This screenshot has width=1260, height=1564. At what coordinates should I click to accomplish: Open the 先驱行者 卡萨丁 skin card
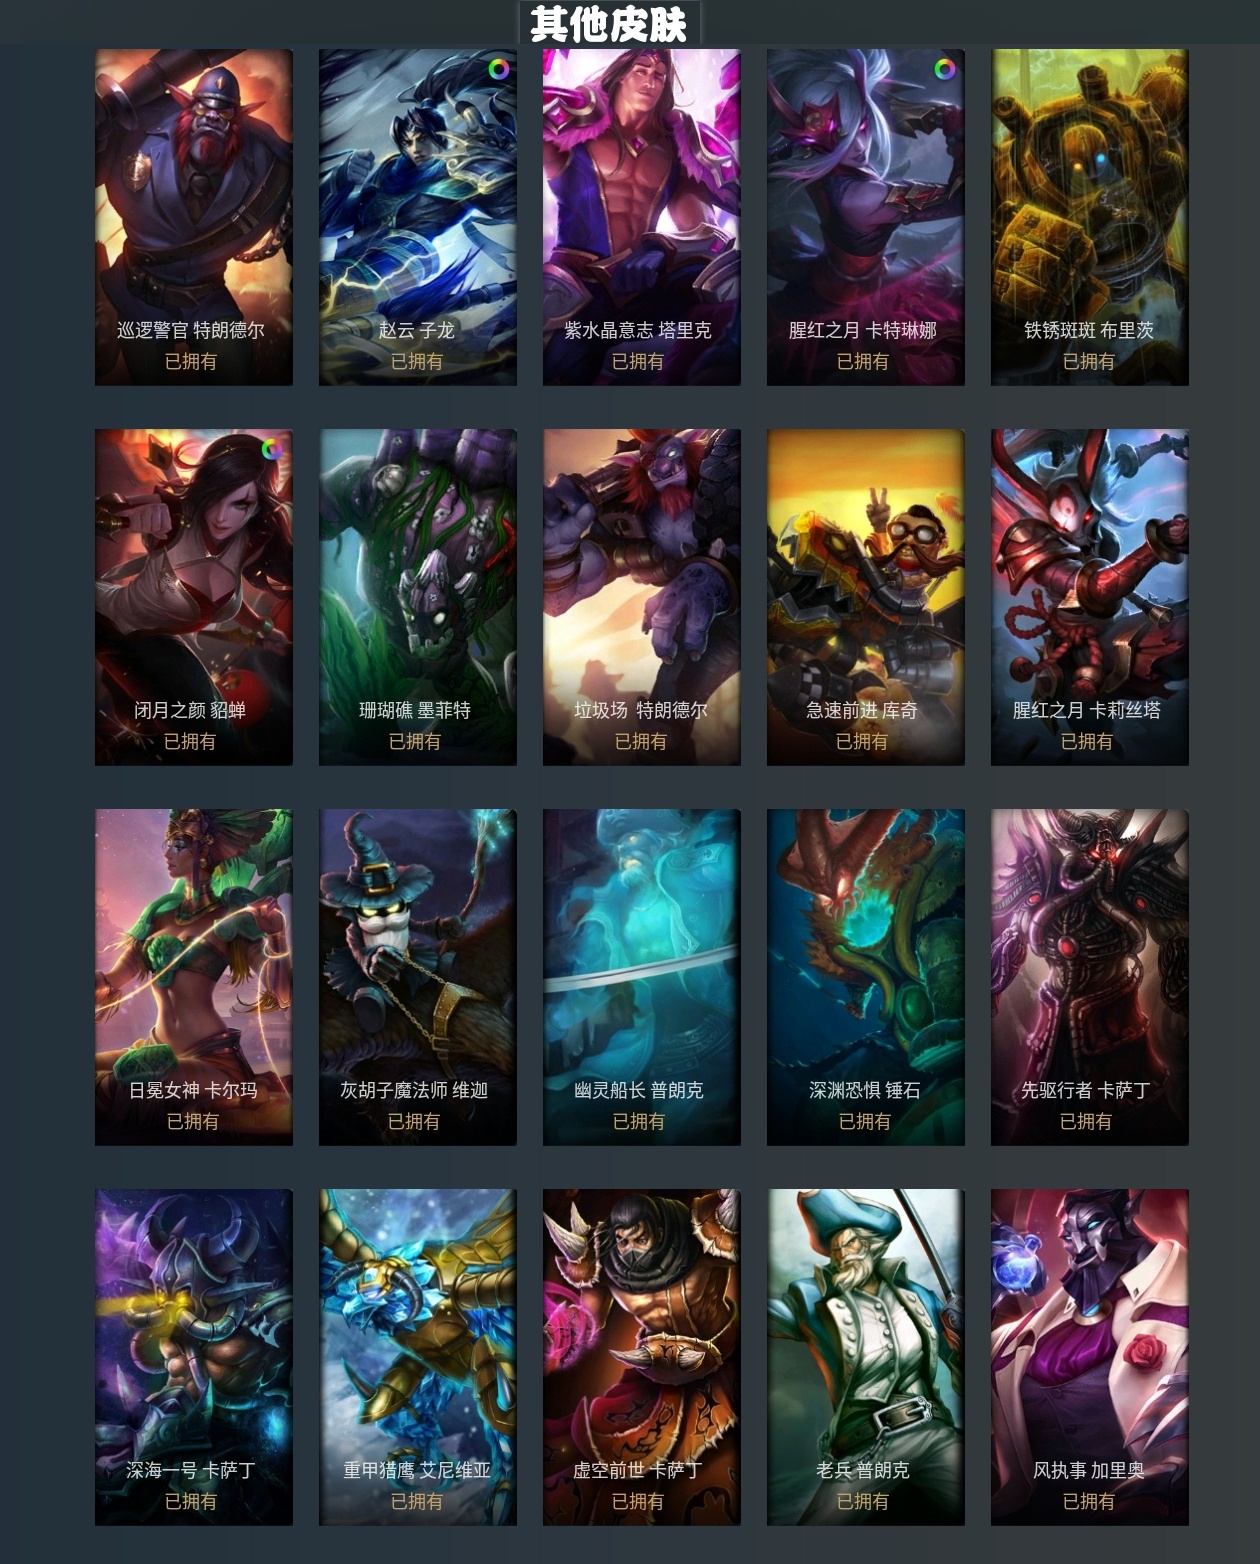[1090, 977]
